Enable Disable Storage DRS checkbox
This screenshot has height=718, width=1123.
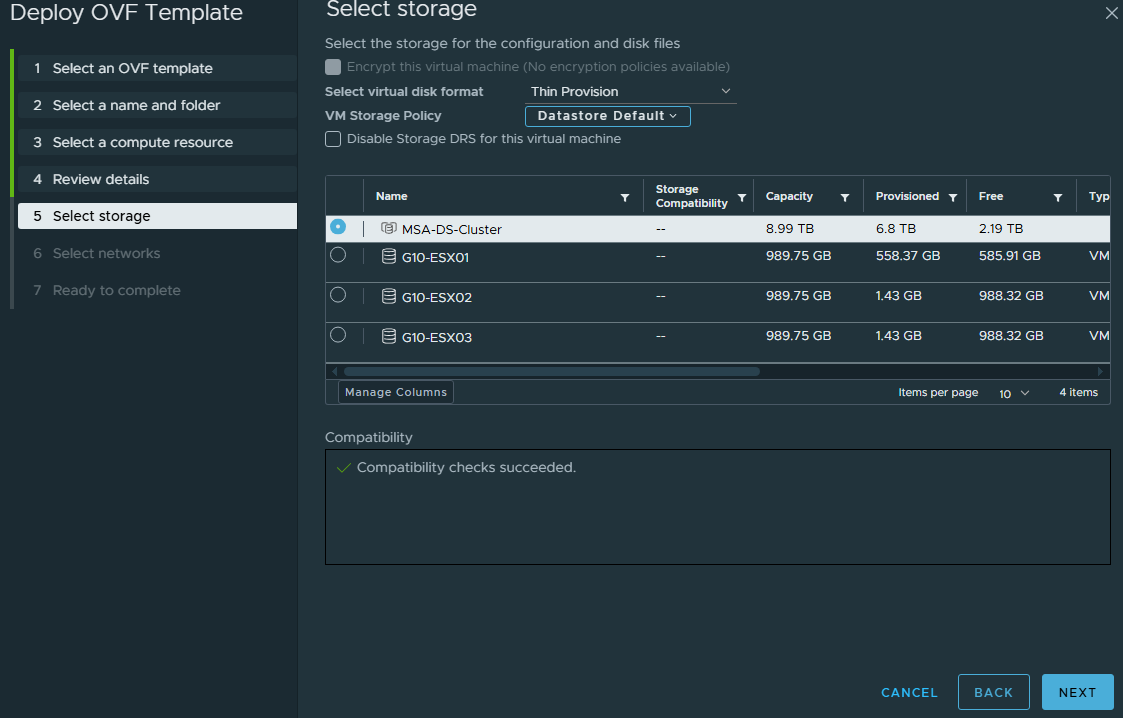[333, 139]
